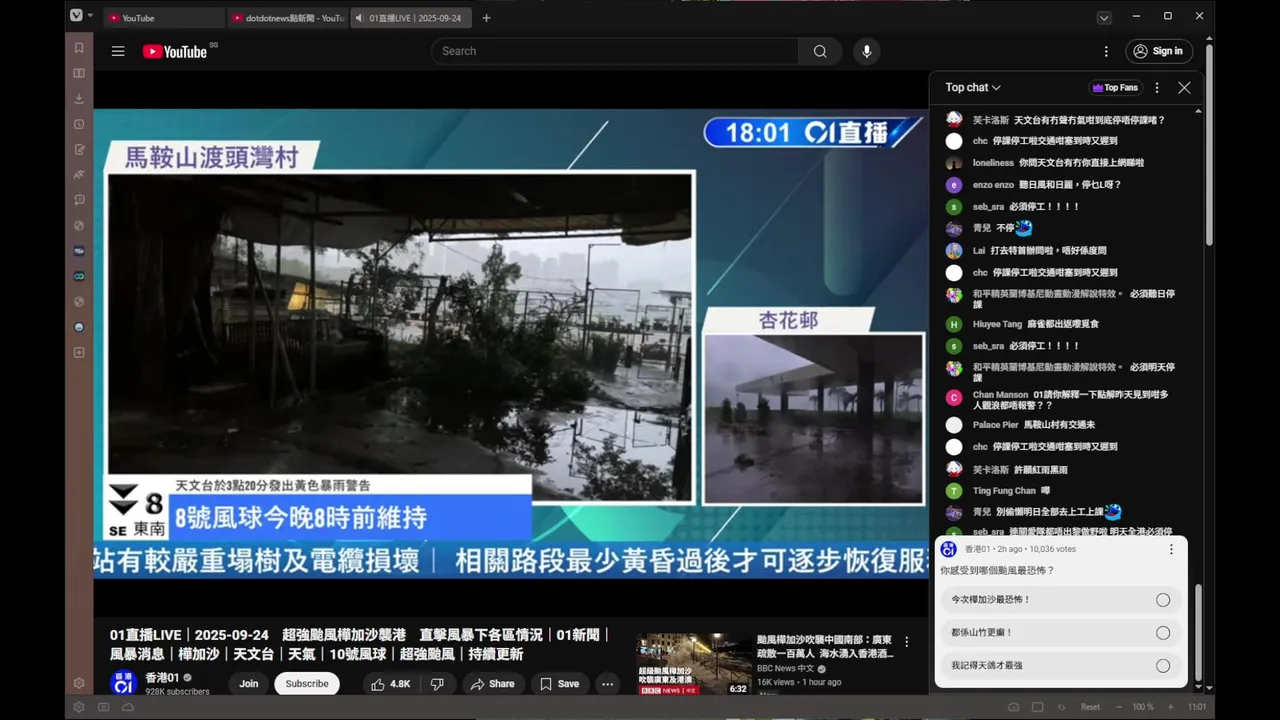
Task: Click chat user Palace Pier
Action: [x=995, y=425]
